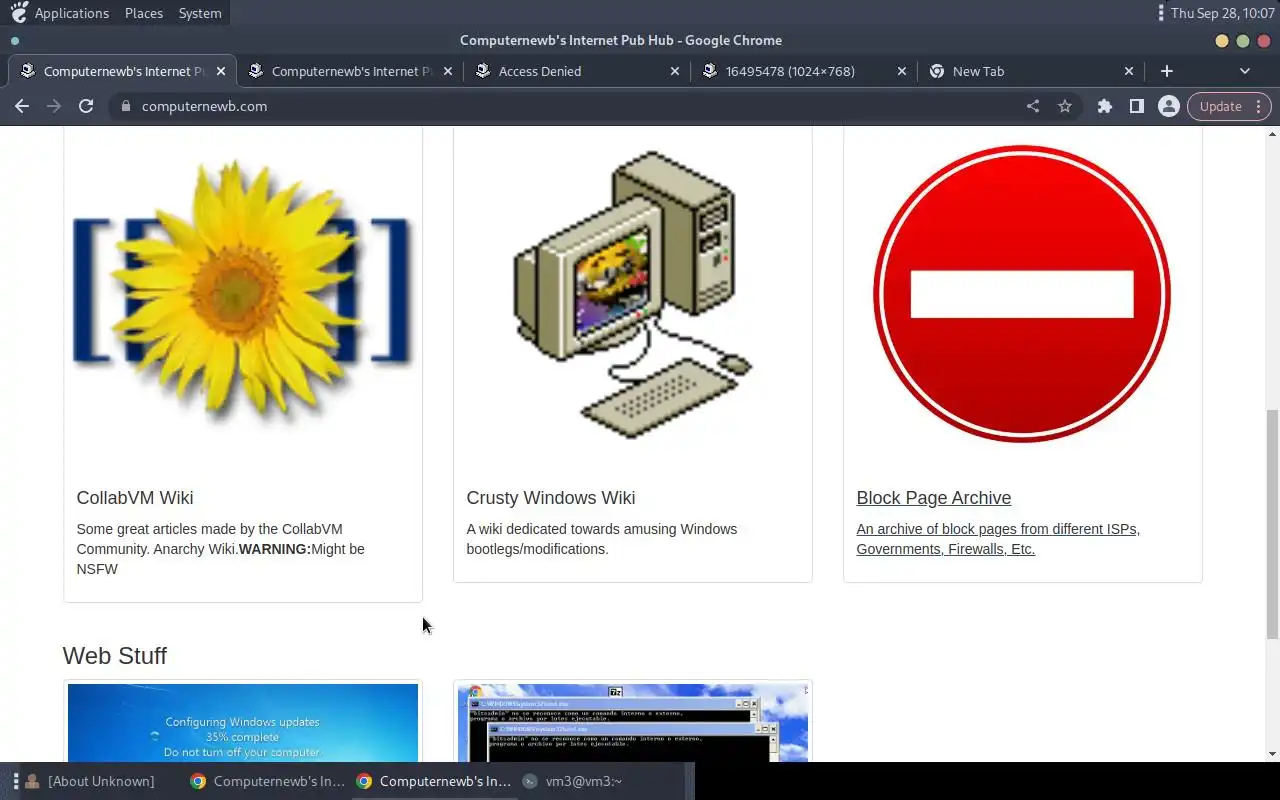The image size is (1280, 800).
Task: Share this page using the share icon
Action: coord(1033,106)
